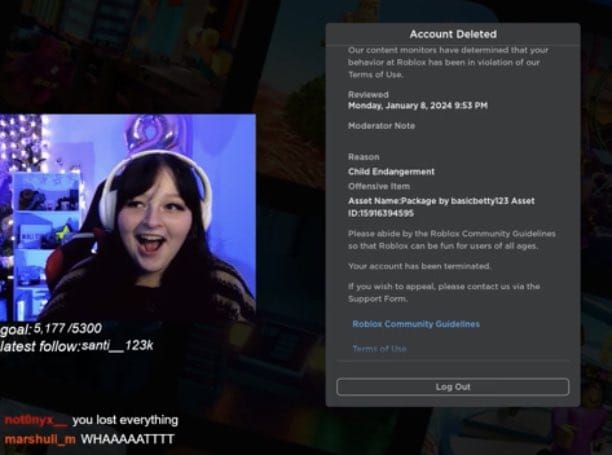Screen dimensions: 612x455
Task: Click the 'Asset Name:Package by basicbetty123' text
Action: pos(428,201)
